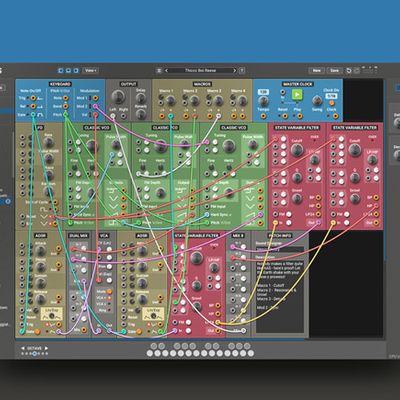Select the highlighted octave radio dot
Viewport: 400px width, 400px height.
pyautogui.click(x=34, y=353)
